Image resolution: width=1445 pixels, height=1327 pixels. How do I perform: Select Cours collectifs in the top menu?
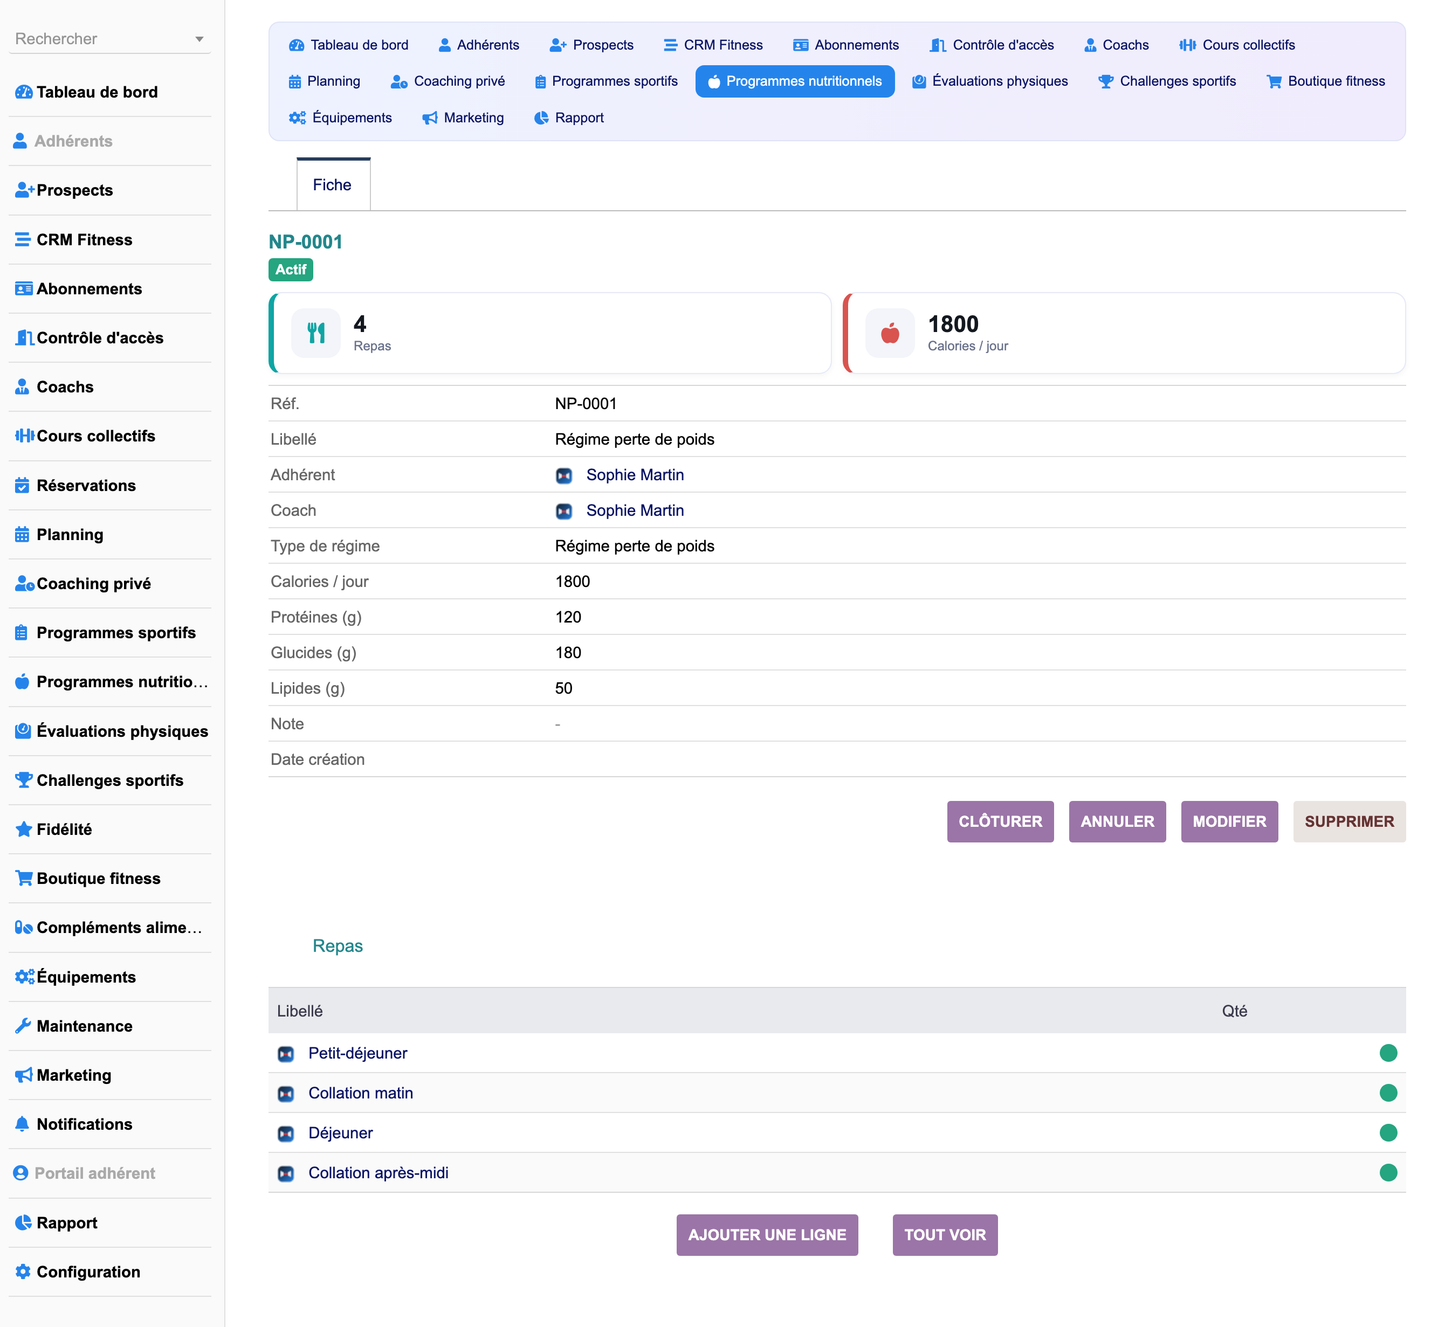click(x=1237, y=45)
